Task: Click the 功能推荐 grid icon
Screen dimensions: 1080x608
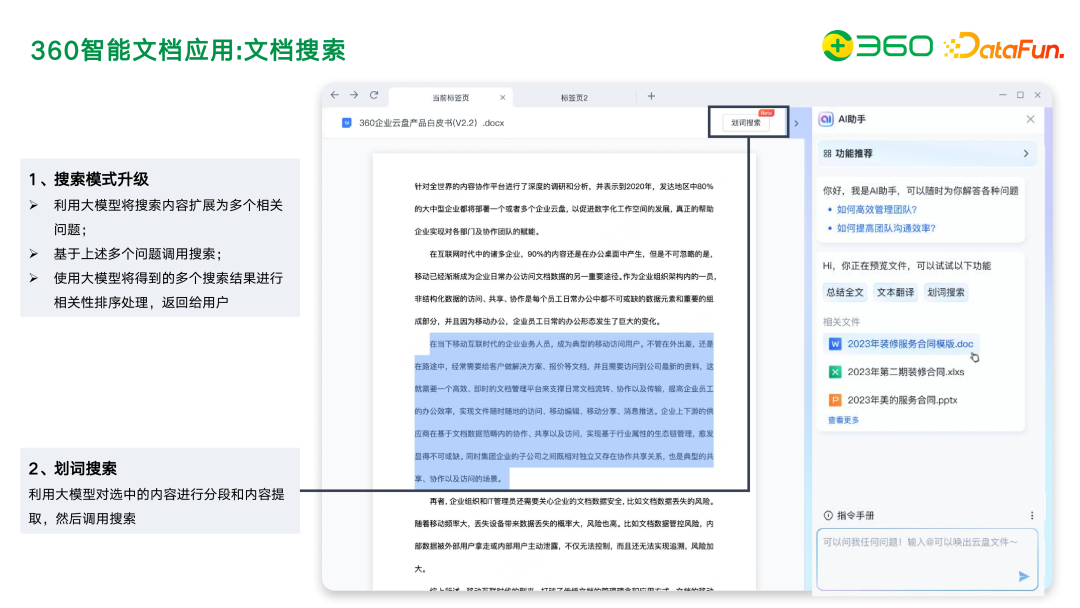Action: point(827,154)
